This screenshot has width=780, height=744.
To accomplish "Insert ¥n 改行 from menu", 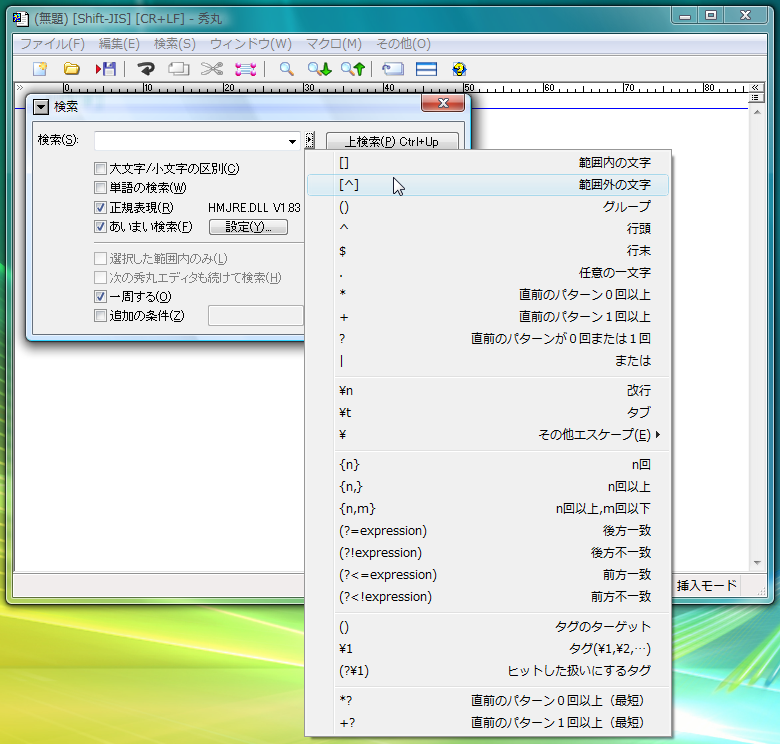I will 488,390.
